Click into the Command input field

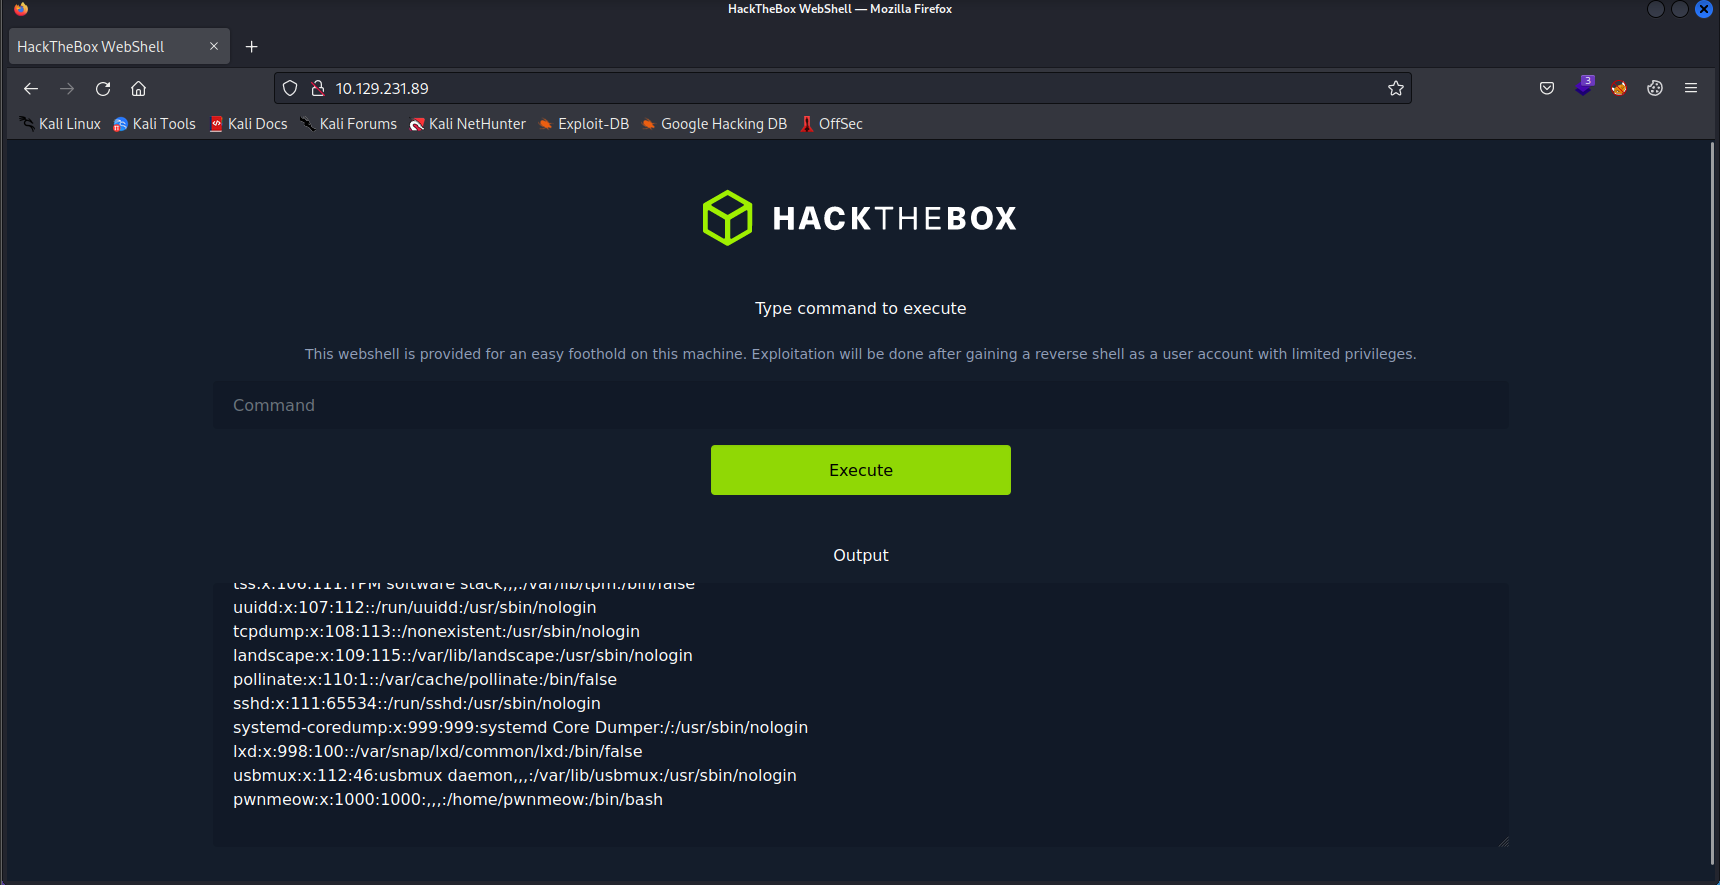click(x=860, y=405)
